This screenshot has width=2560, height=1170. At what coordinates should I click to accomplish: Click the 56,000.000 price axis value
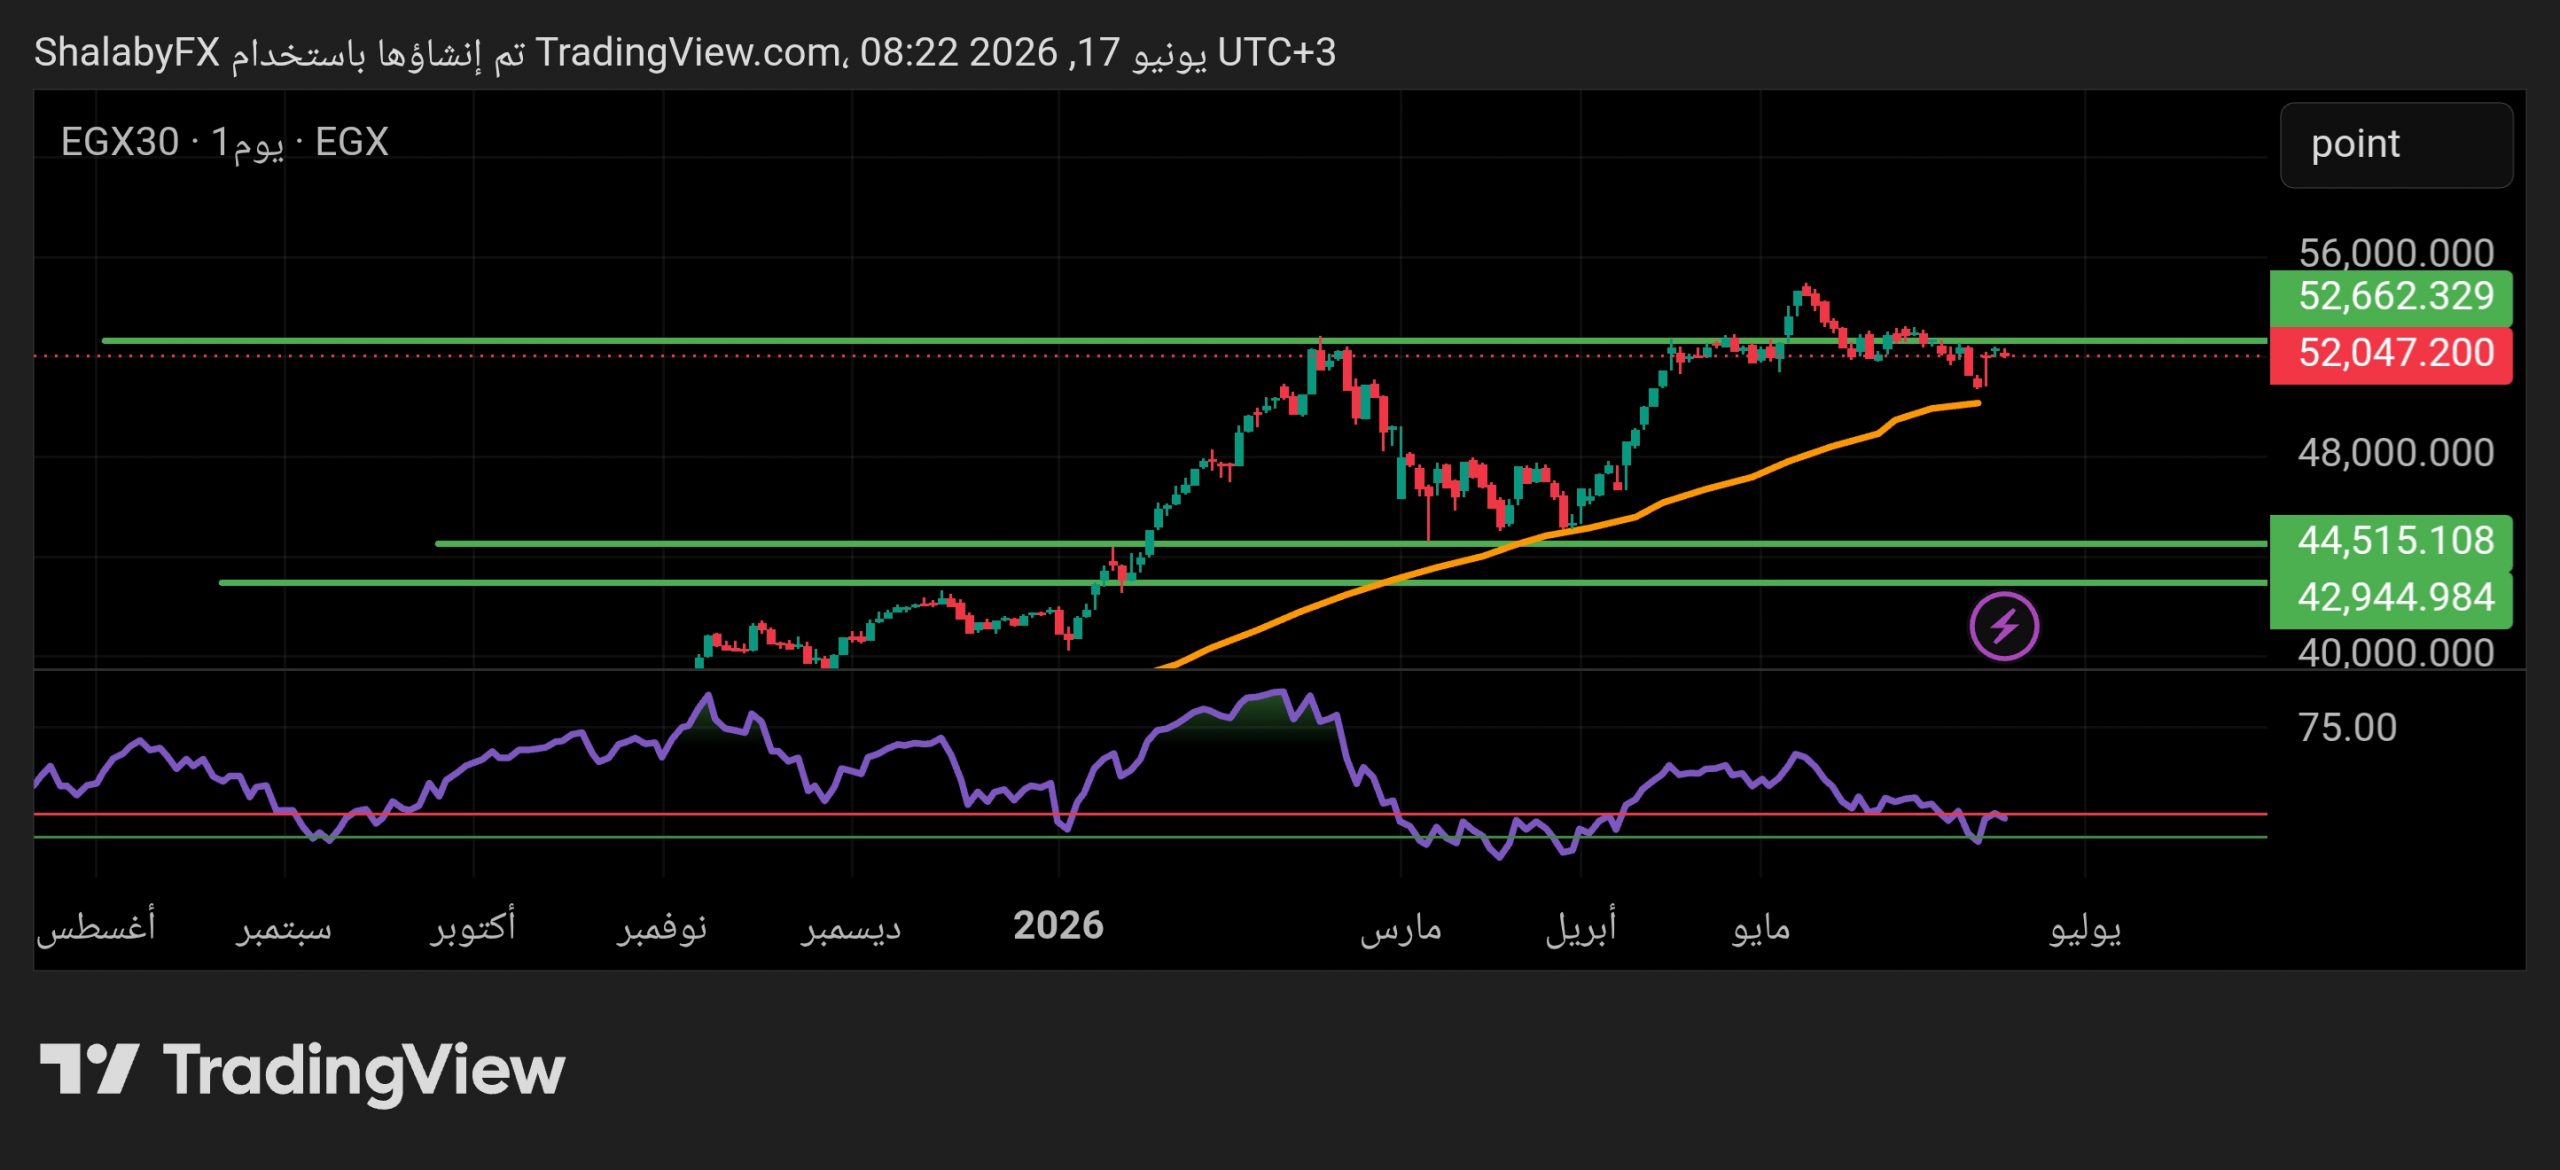tap(2396, 252)
